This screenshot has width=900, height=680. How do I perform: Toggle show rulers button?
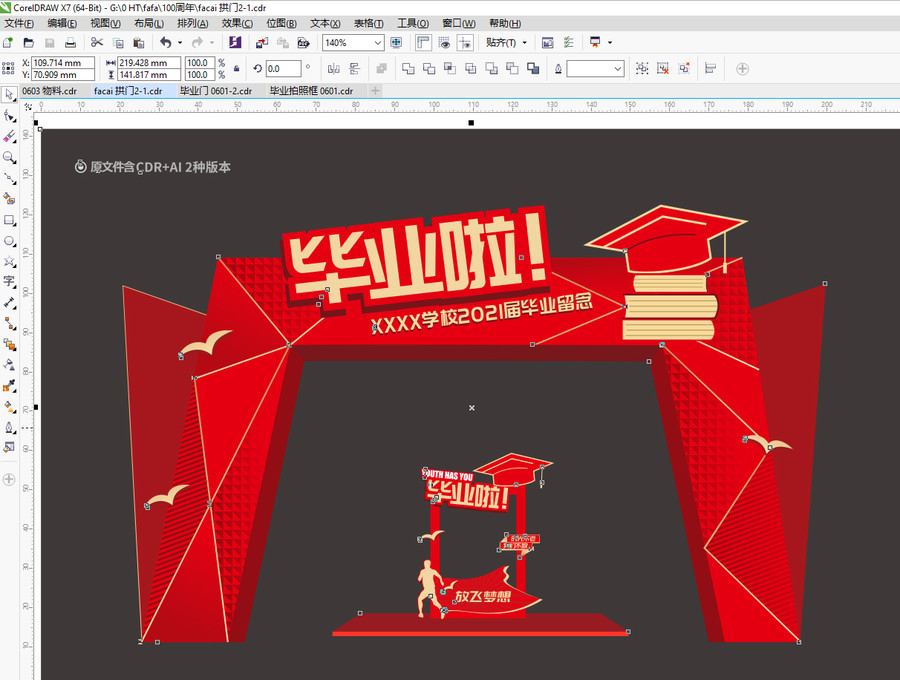[x=423, y=42]
